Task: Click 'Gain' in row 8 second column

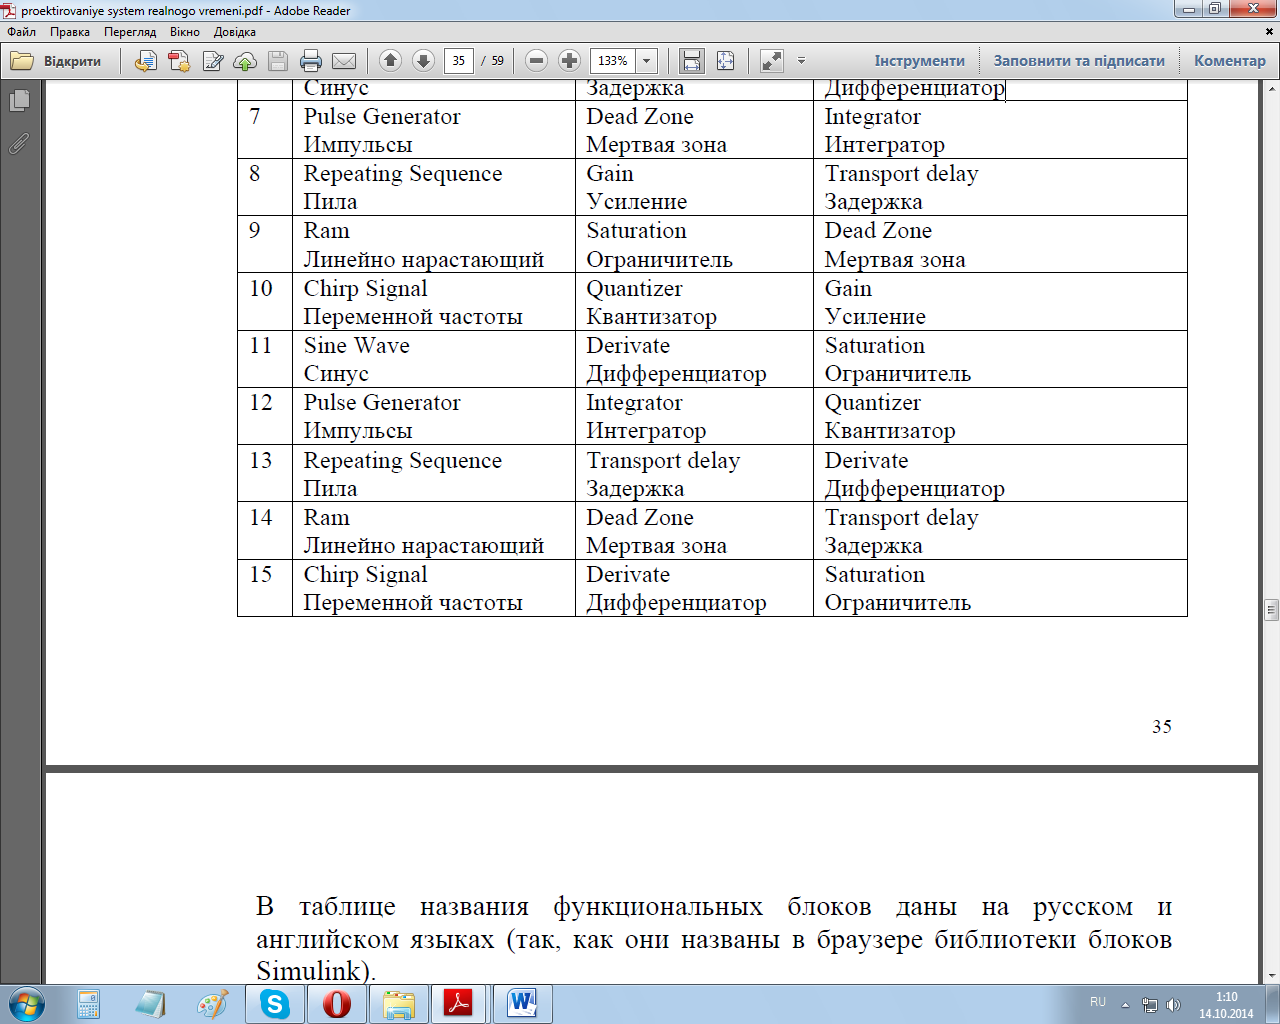Action: [610, 173]
